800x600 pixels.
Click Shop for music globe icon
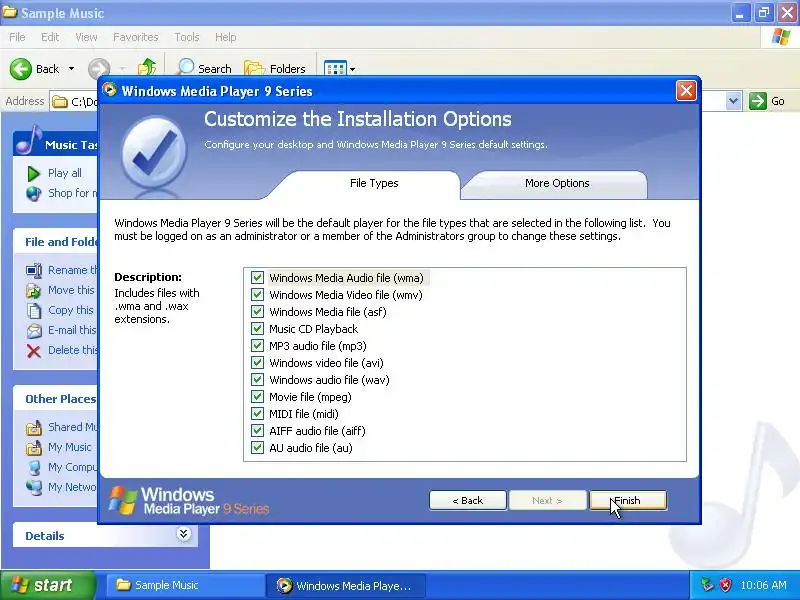click(34, 193)
